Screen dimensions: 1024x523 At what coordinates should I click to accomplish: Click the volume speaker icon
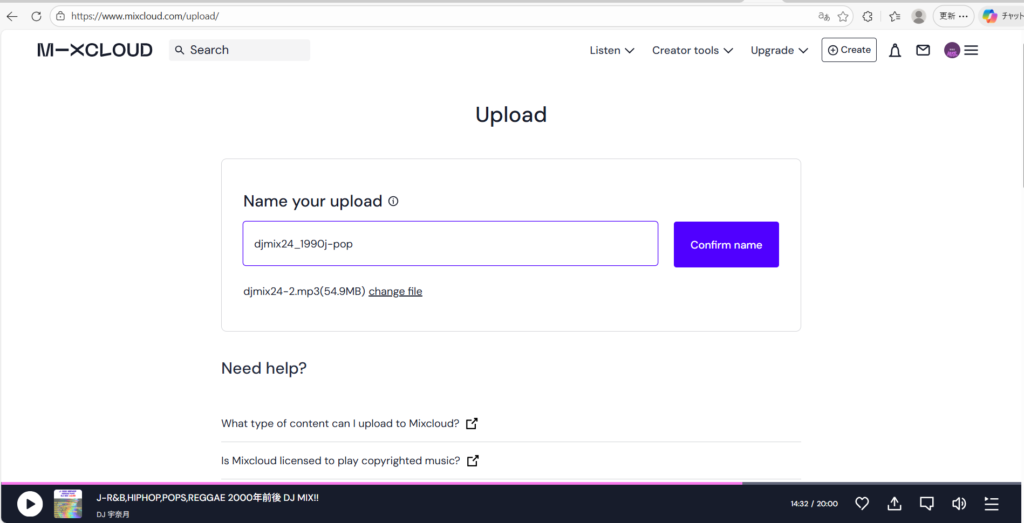click(959, 503)
